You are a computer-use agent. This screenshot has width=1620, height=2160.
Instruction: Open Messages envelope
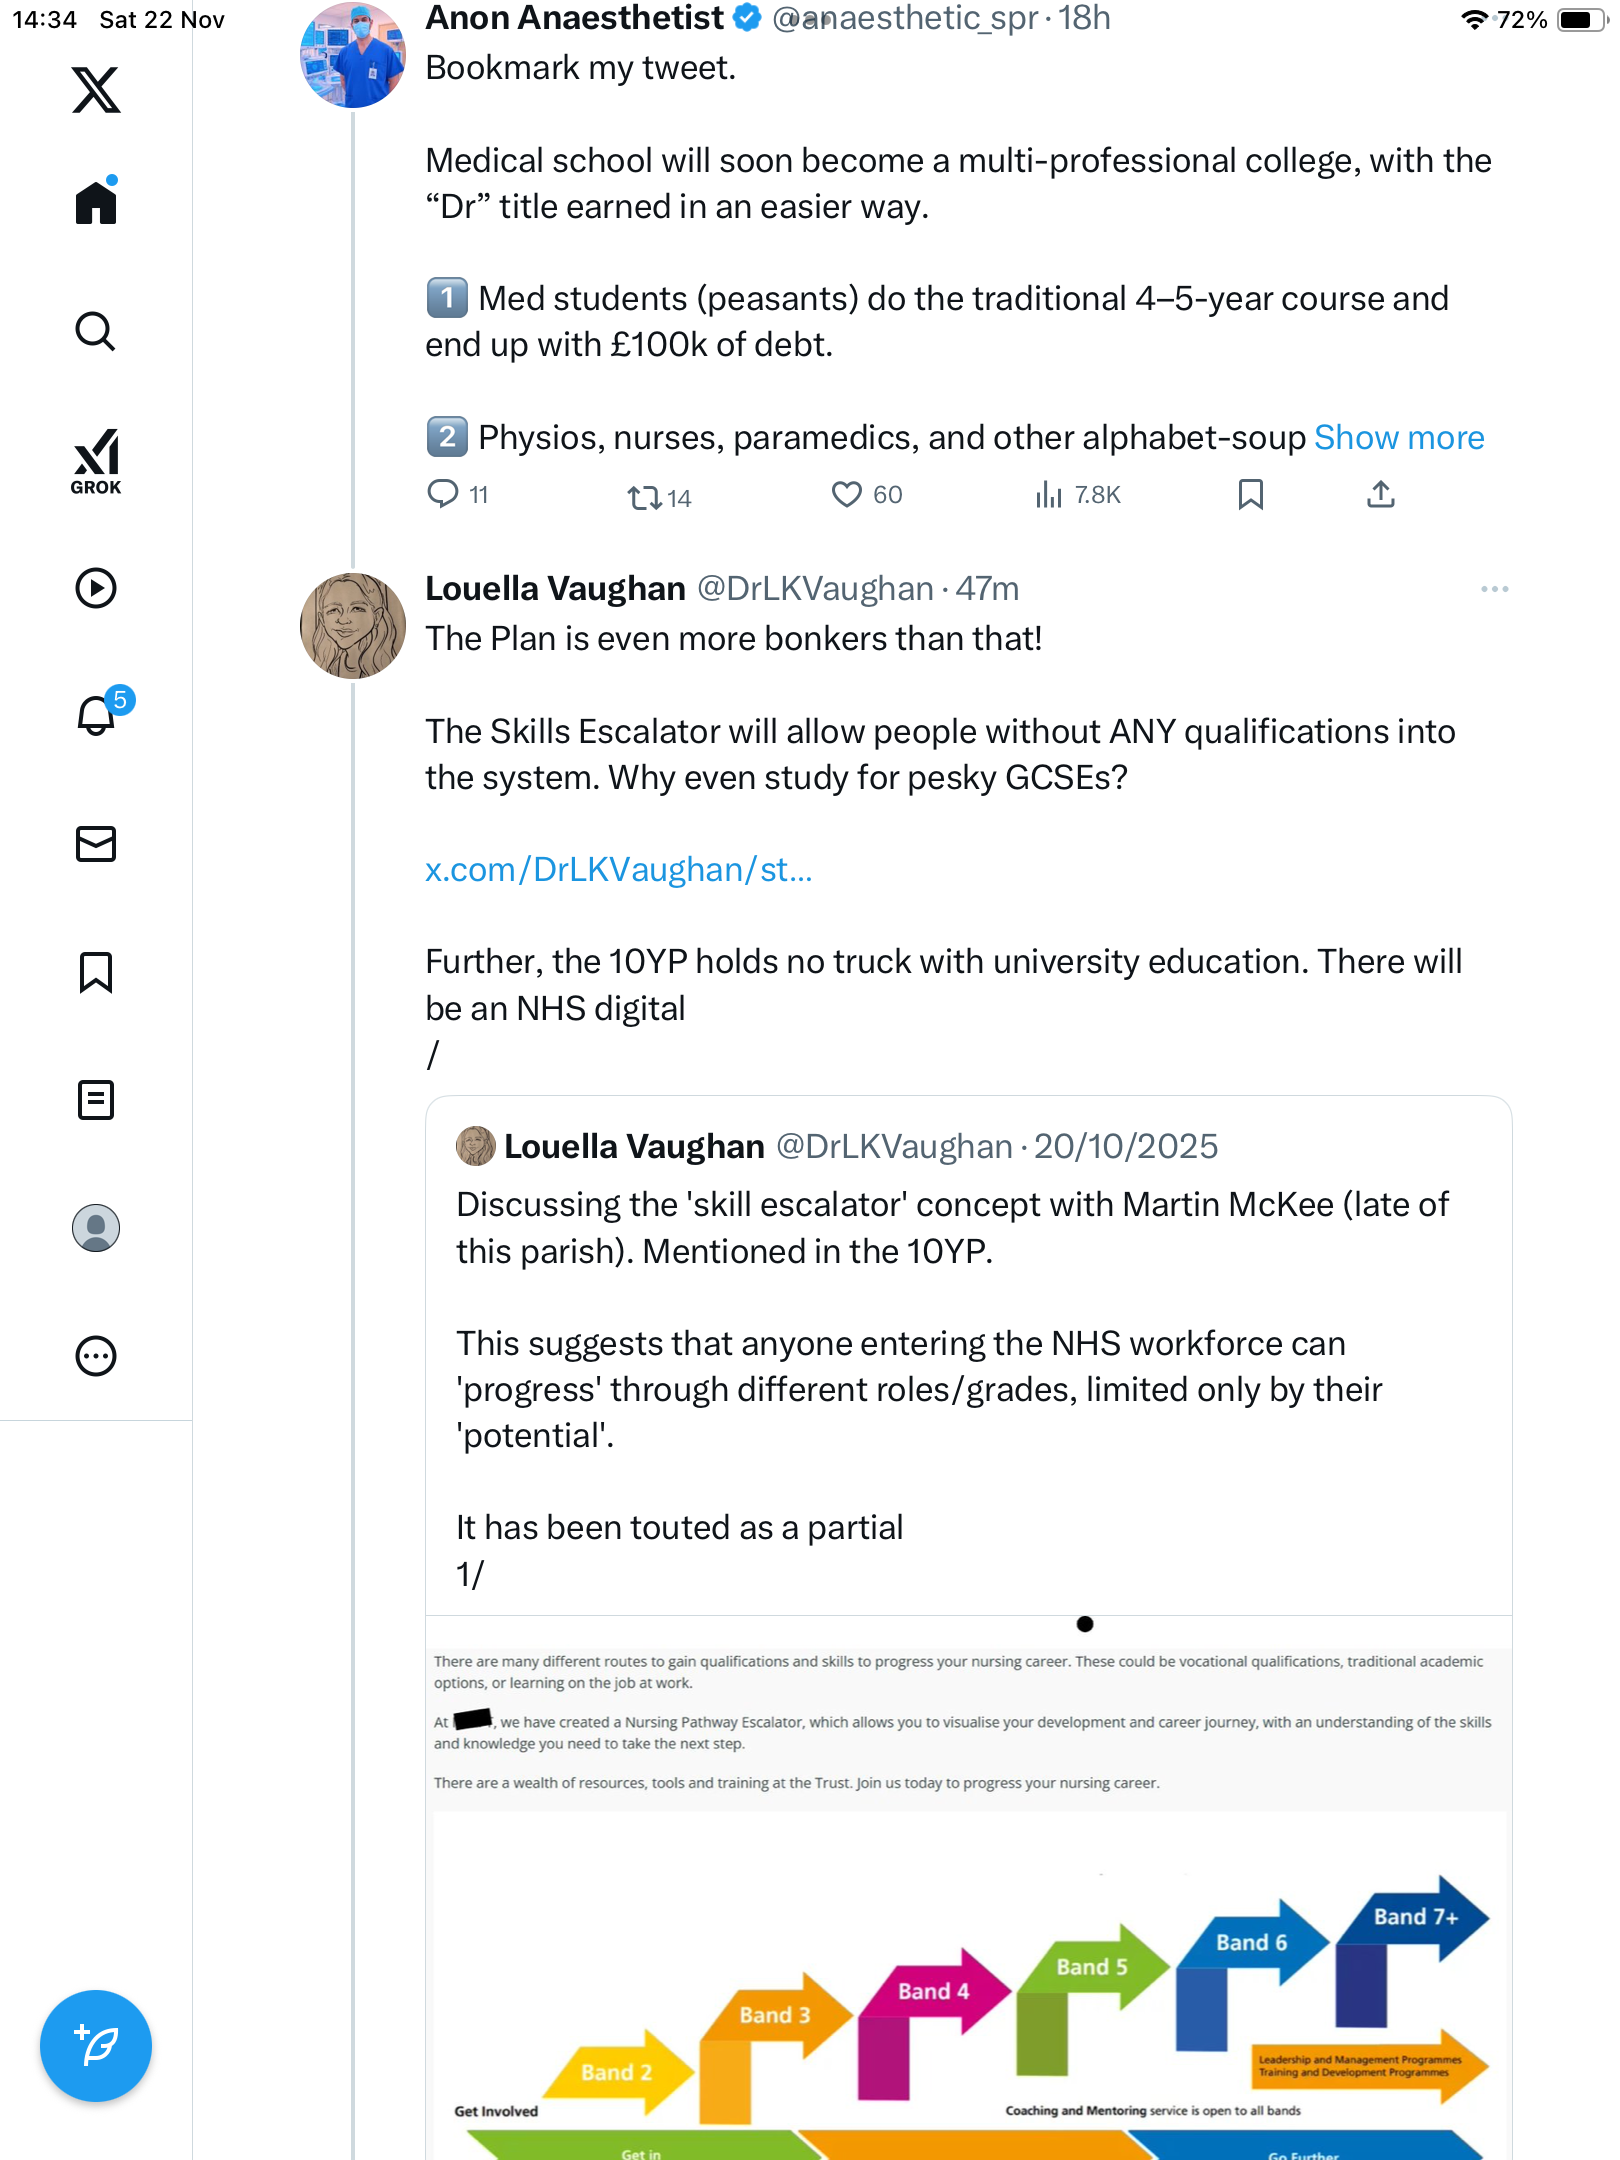(x=96, y=844)
